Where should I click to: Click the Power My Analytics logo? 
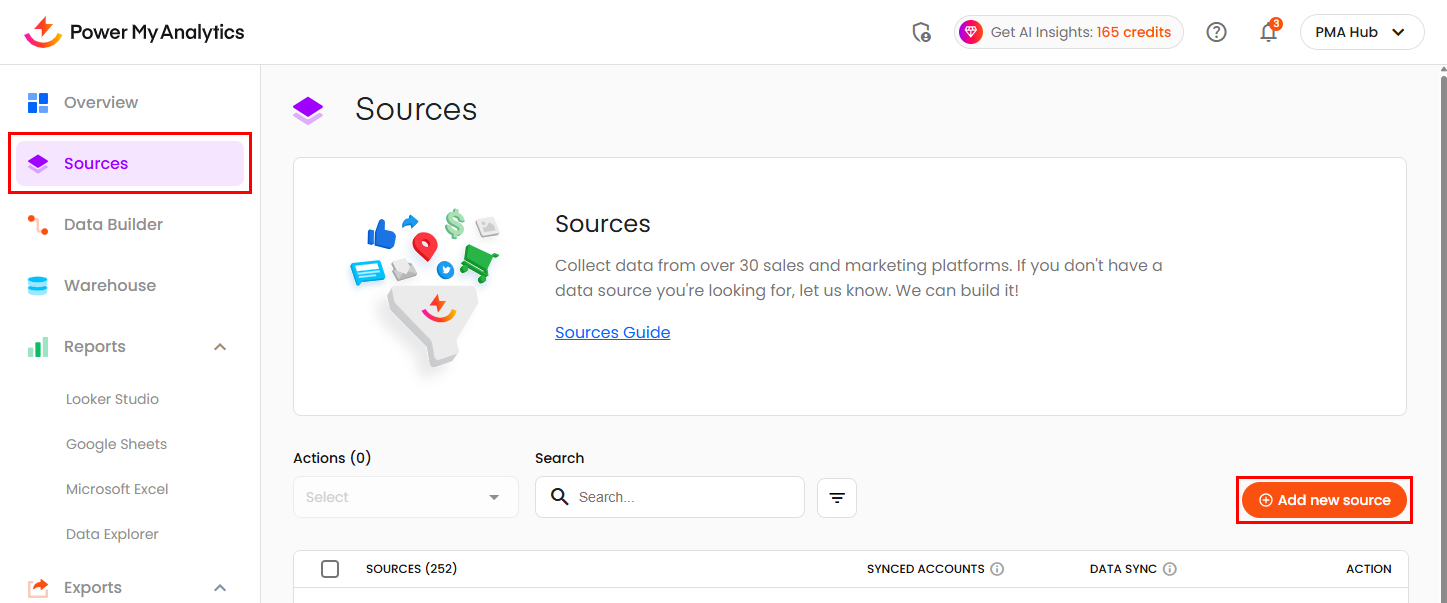coord(134,32)
